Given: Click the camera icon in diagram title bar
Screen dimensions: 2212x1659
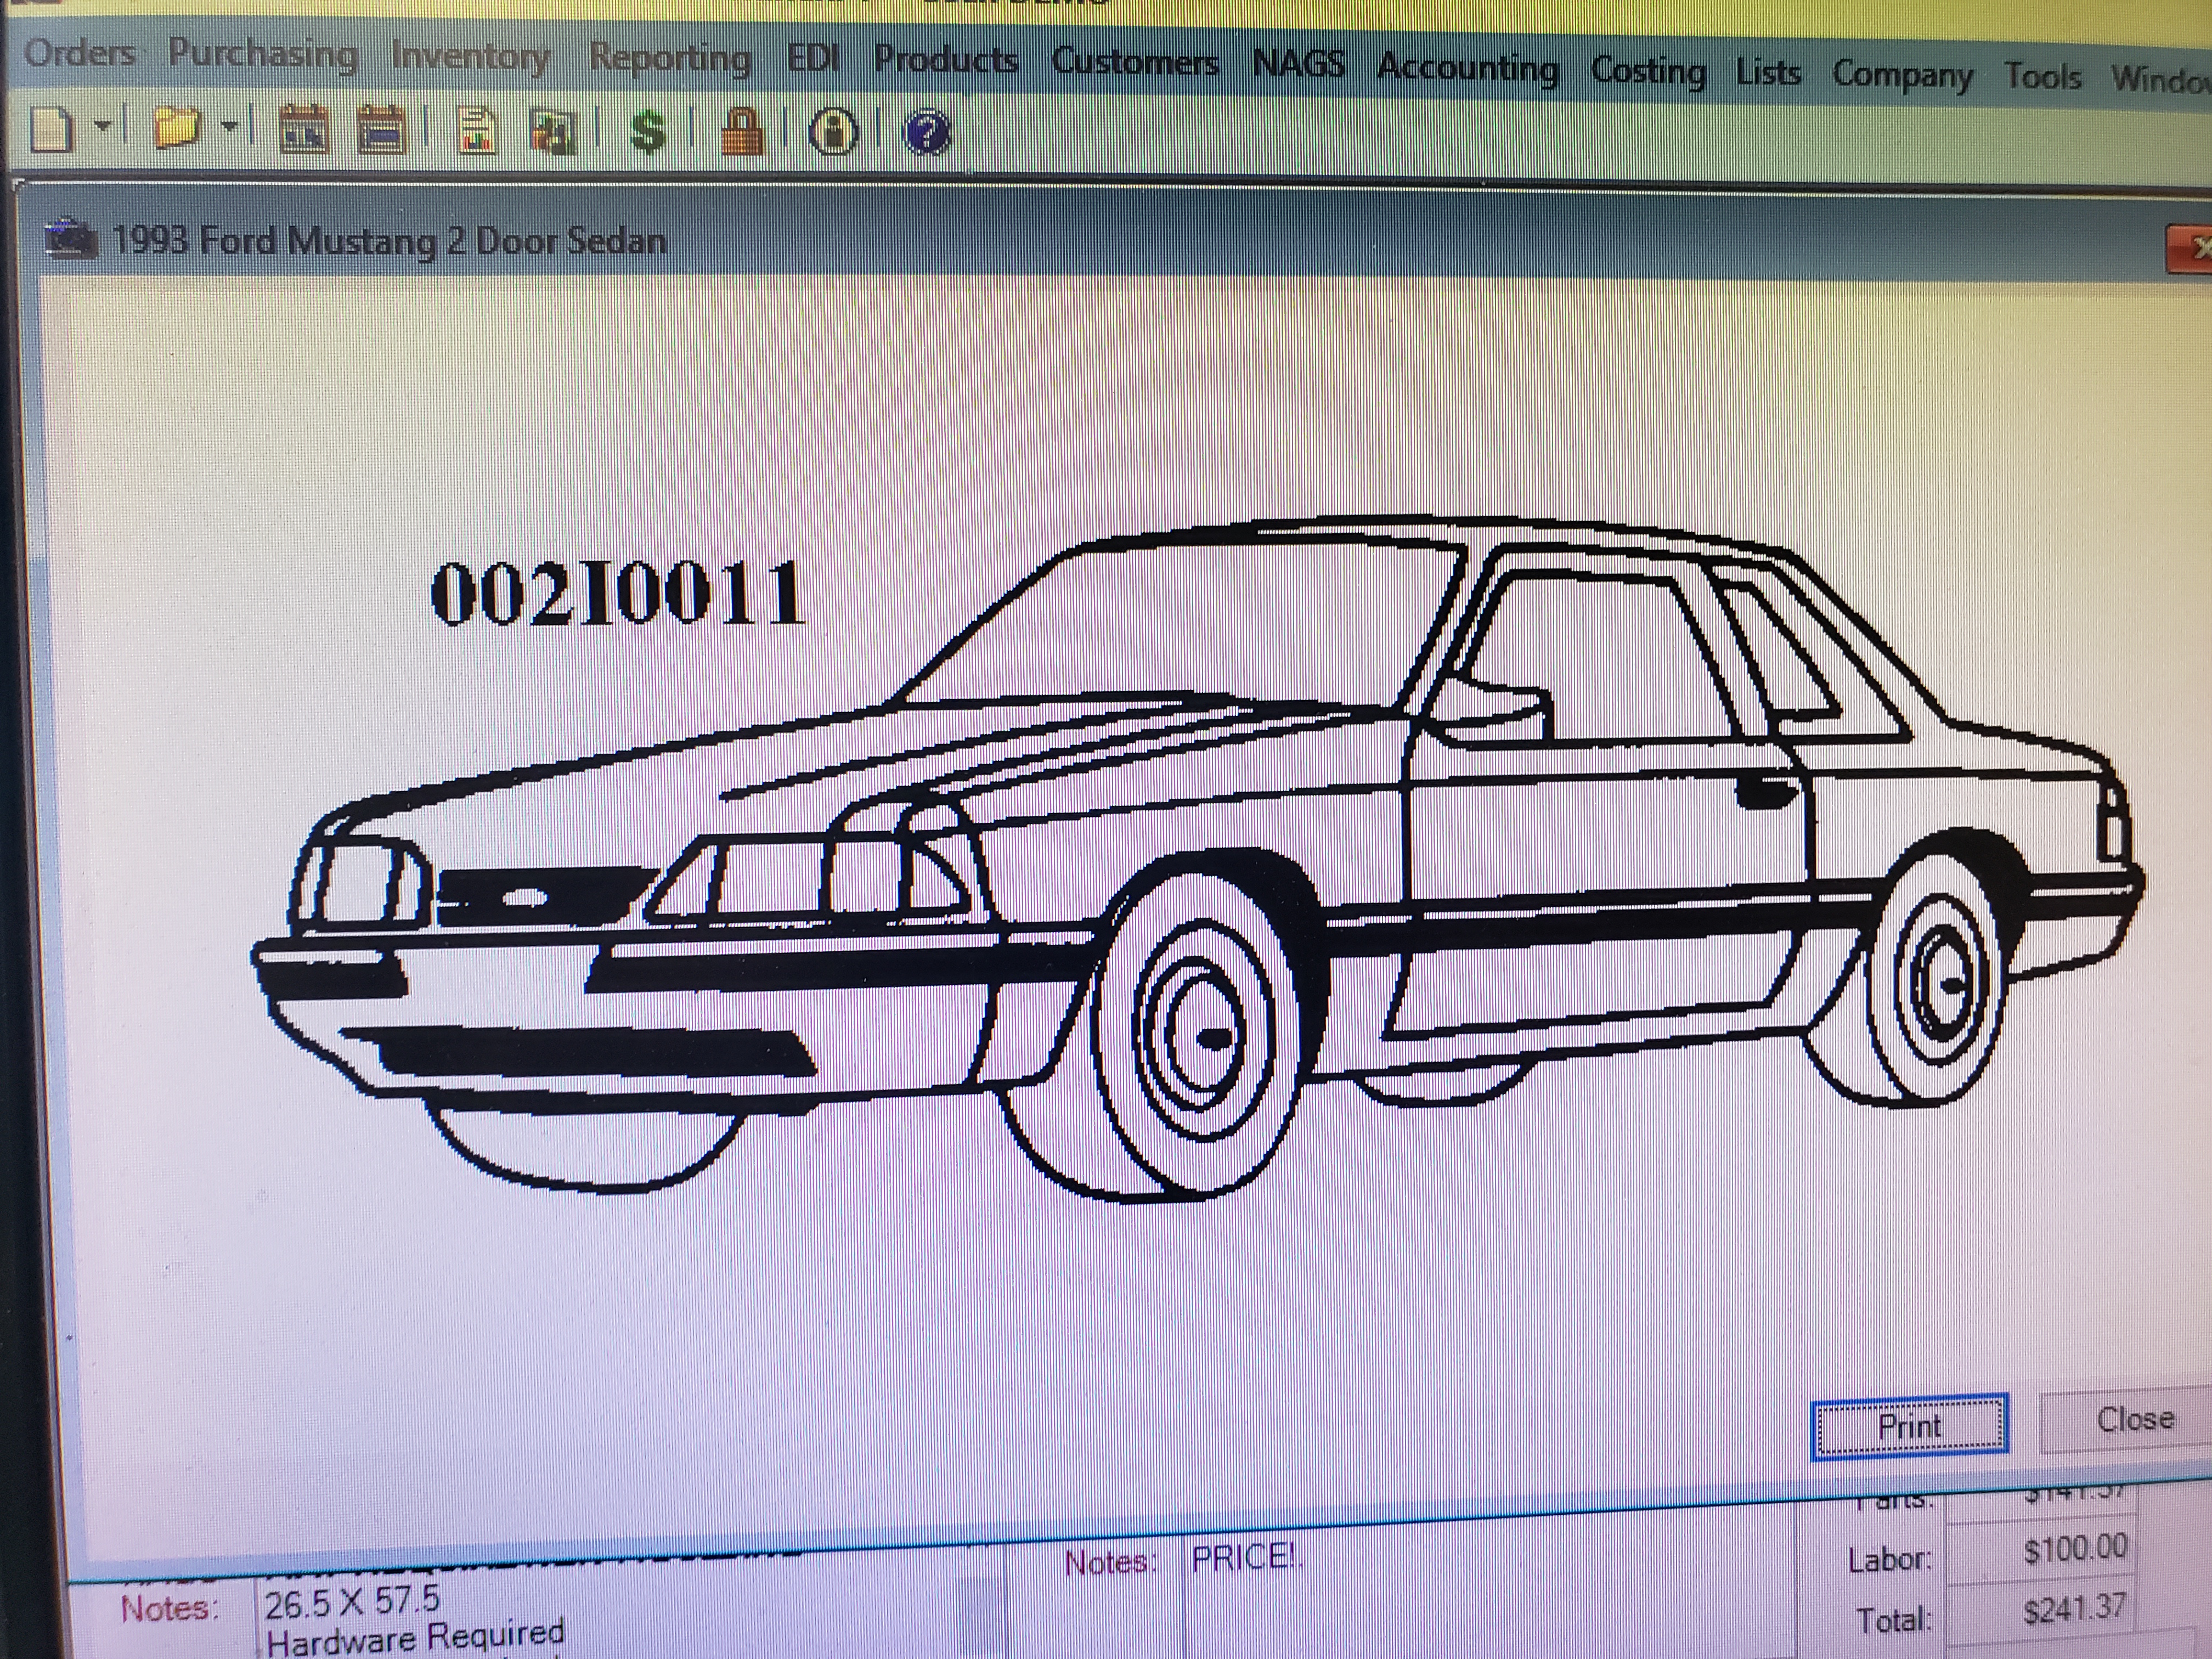Looking at the screenshot, I should click(x=72, y=240).
